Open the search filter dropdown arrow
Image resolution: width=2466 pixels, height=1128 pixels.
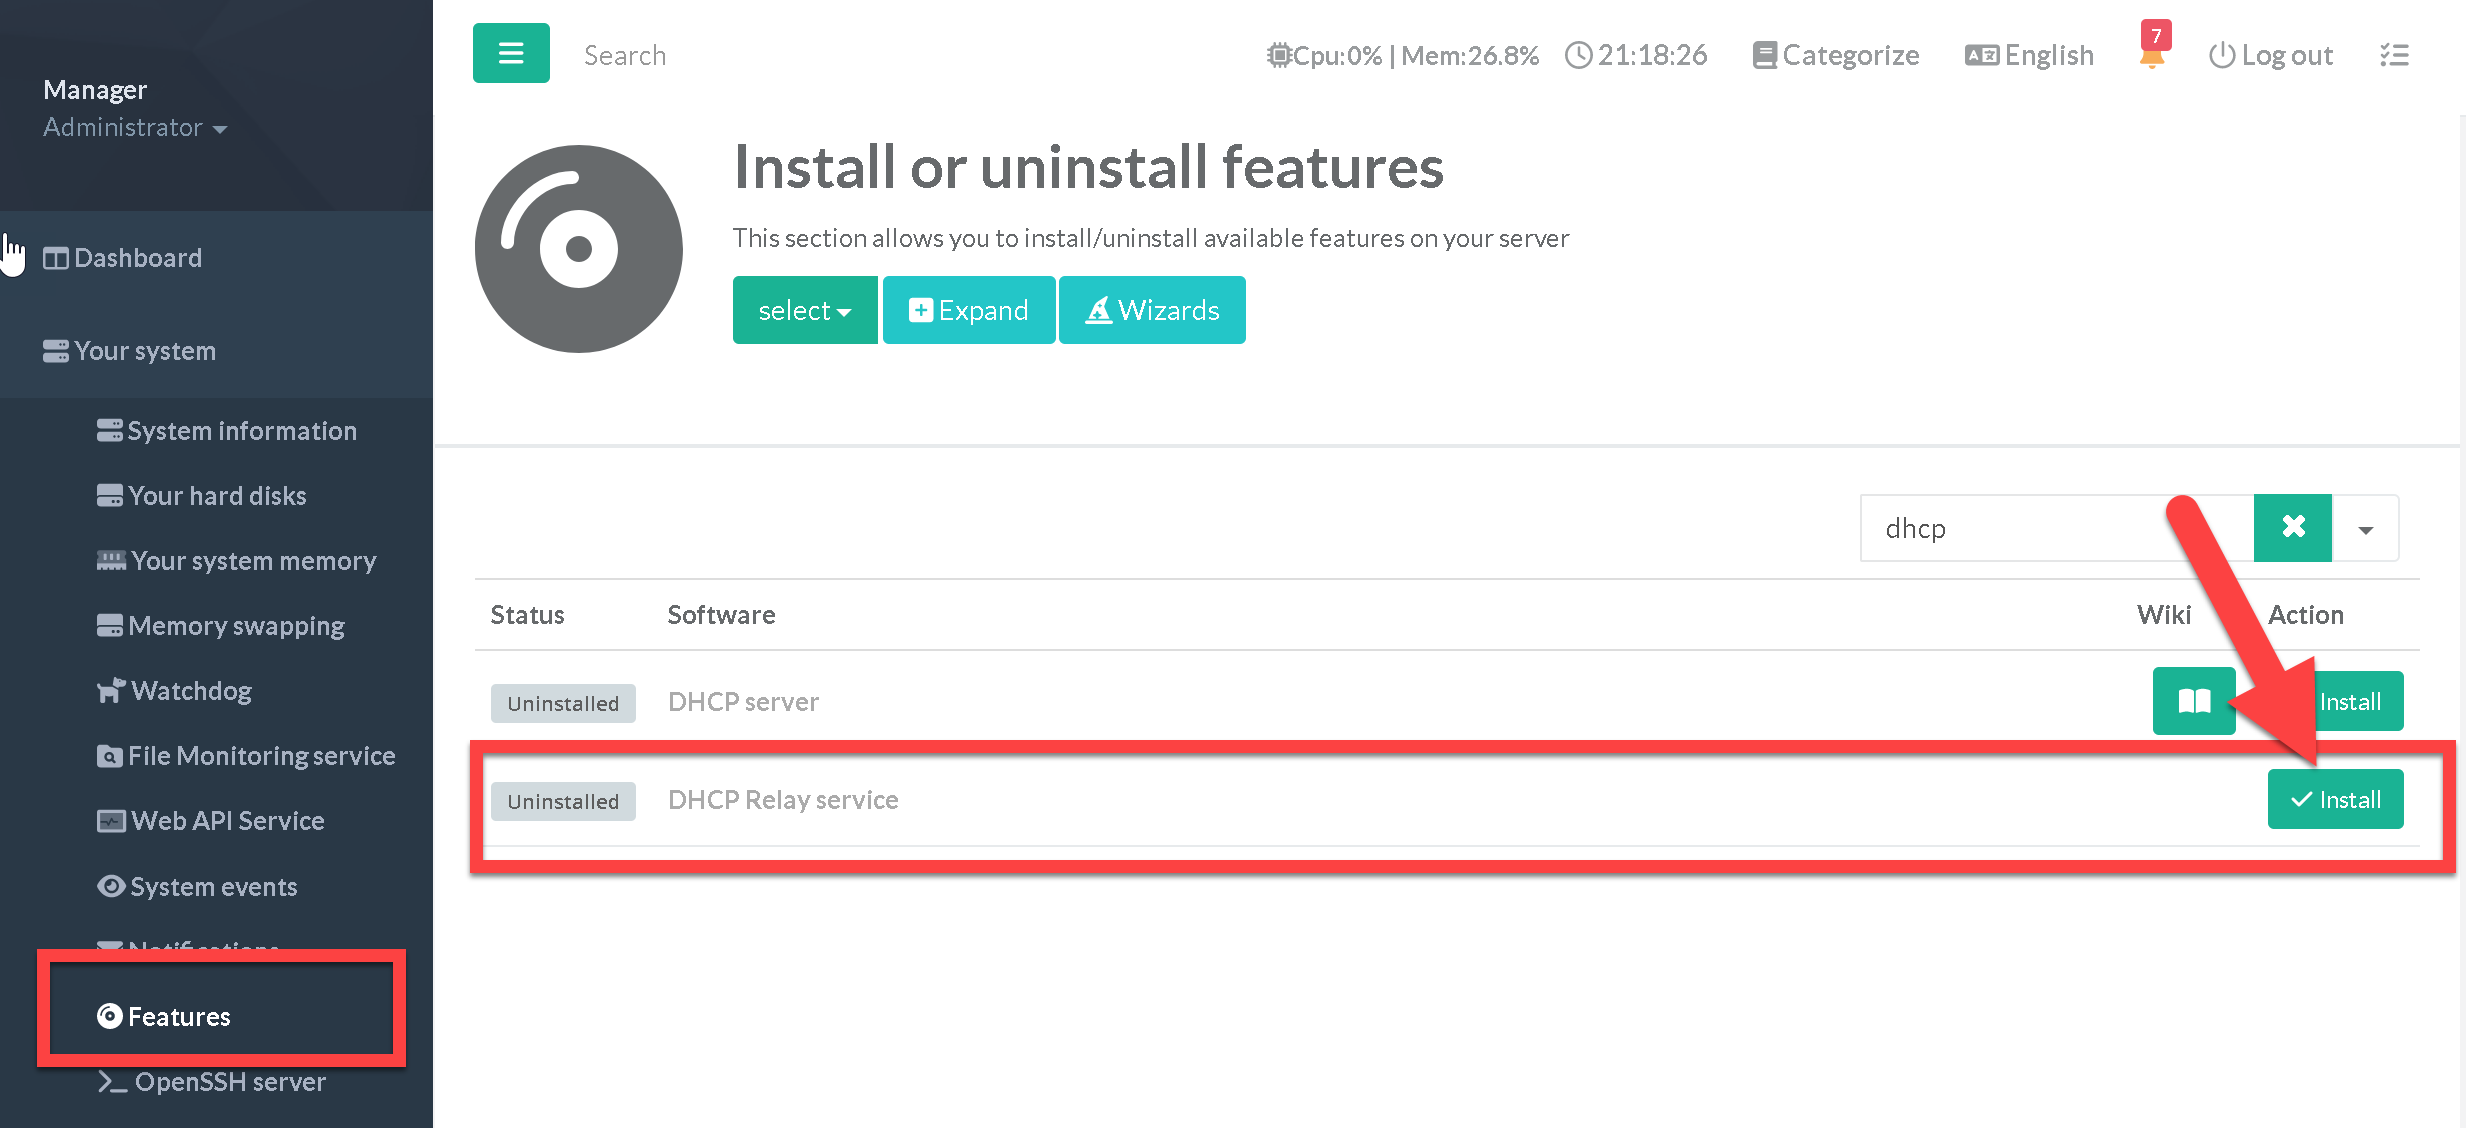2365,529
